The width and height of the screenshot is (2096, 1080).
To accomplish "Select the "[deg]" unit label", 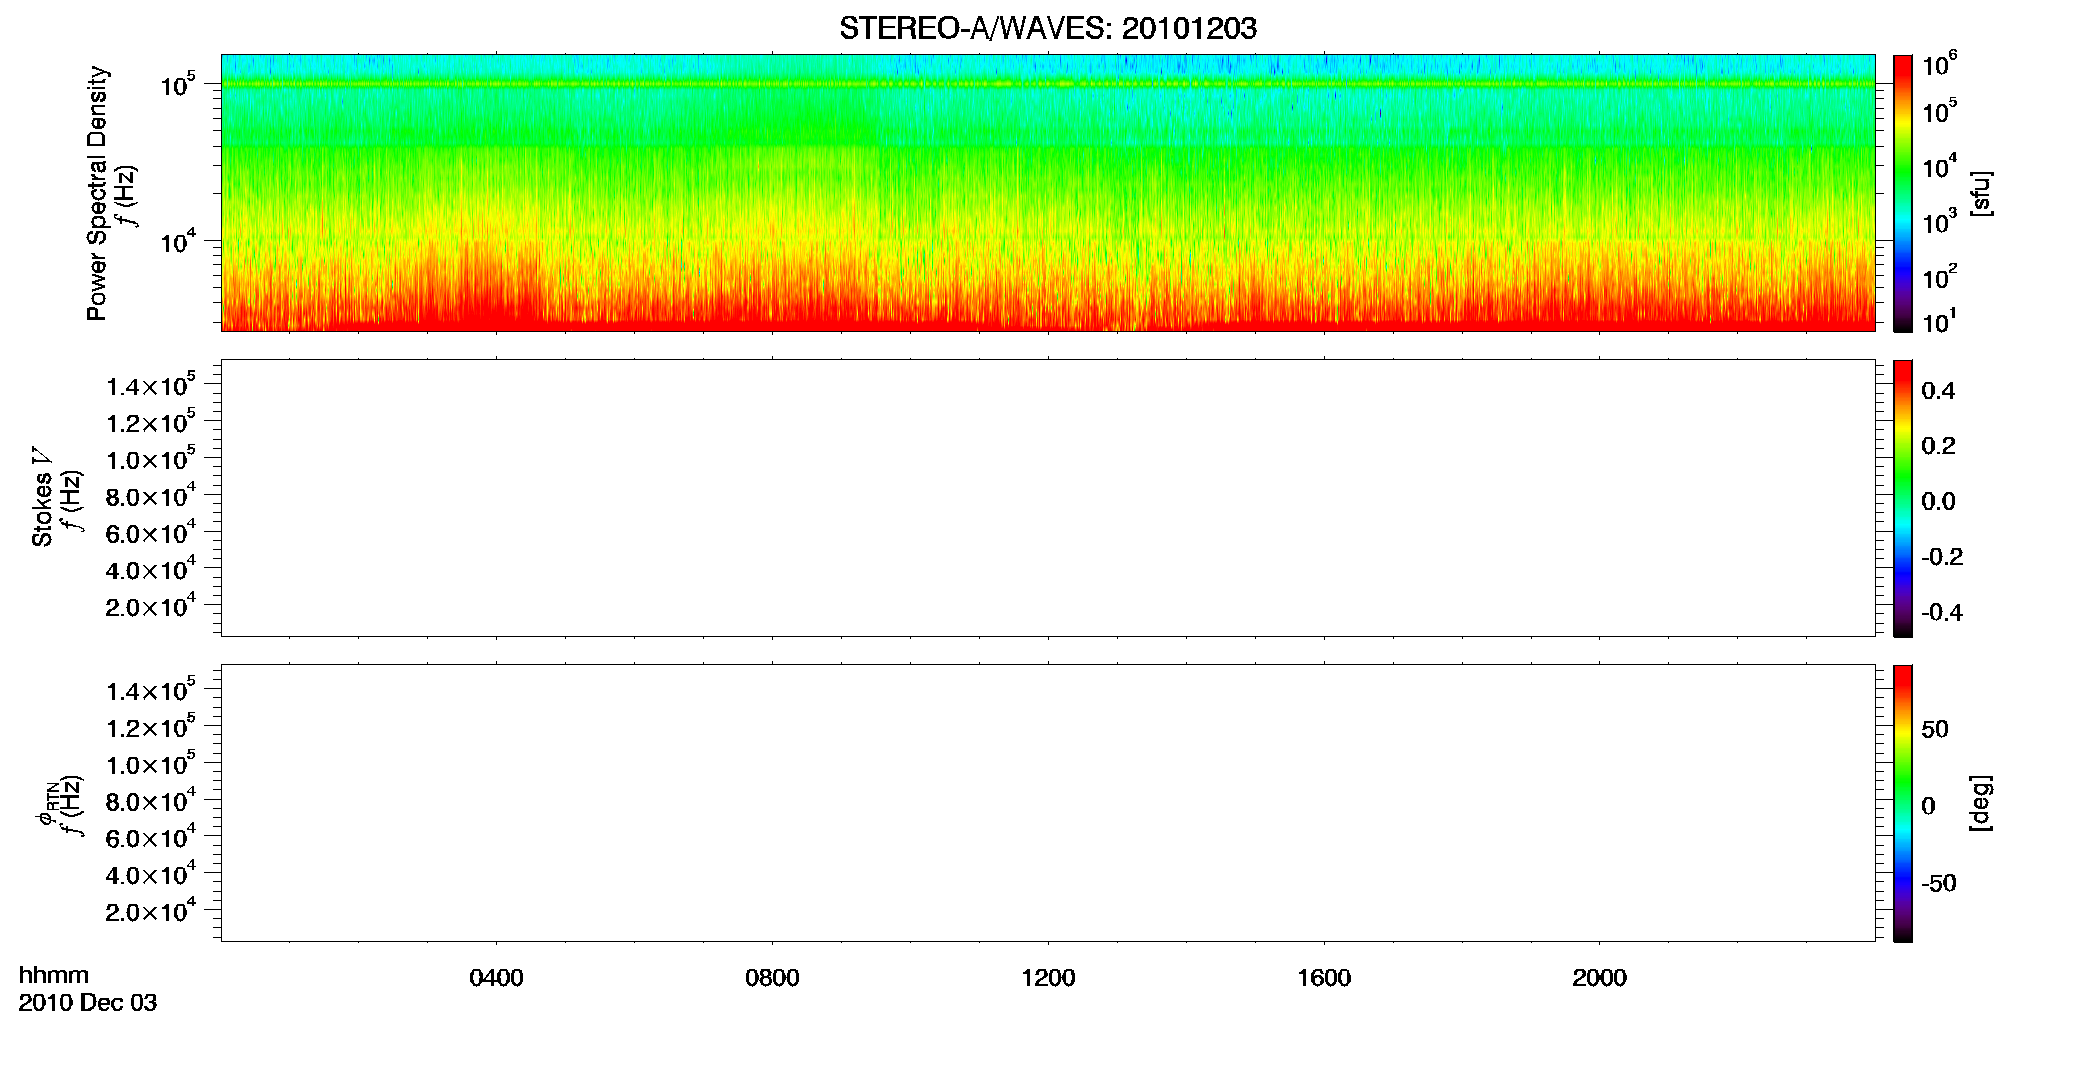I will click(x=1980, y=803).
